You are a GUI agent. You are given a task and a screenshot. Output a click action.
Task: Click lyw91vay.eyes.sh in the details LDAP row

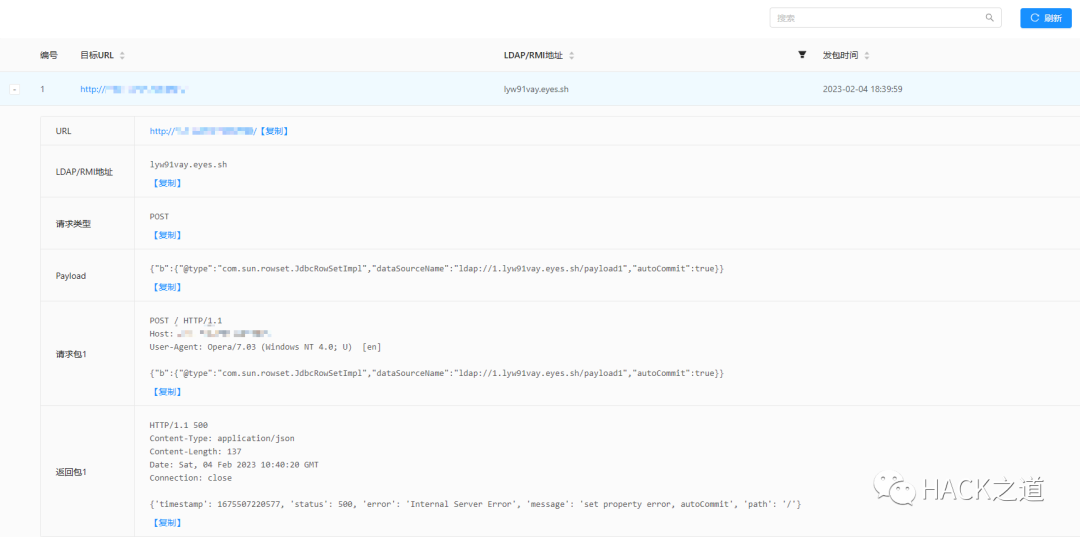point(188,165)
